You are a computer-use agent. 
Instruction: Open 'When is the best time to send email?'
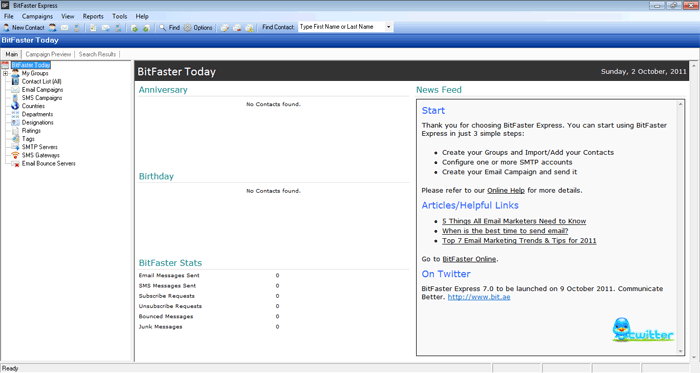coord(505,231)
